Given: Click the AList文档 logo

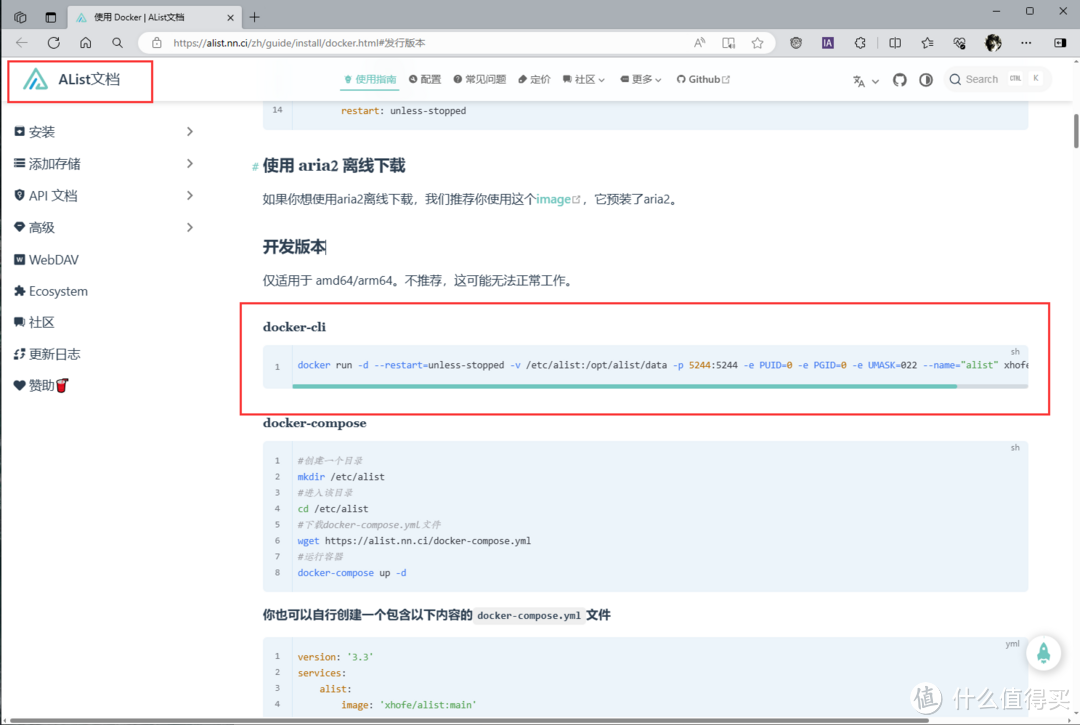Looking at the screenshot, I should [x=72, y=80].
